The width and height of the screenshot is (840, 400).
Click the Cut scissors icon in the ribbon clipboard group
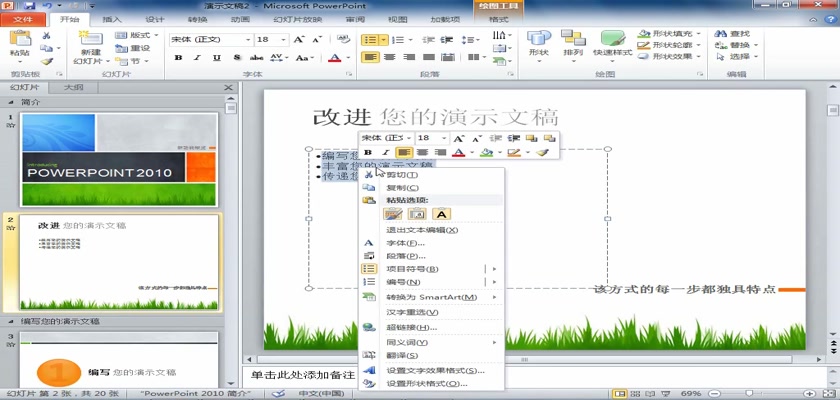(47, 36)
